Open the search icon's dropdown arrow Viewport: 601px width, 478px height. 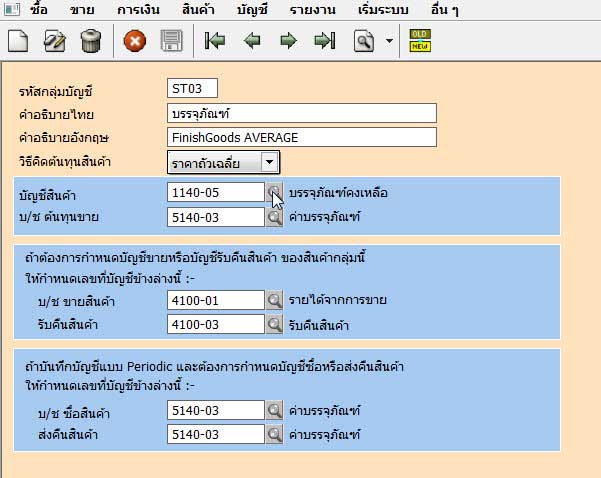pyautogui.click(x=389, y=41)
